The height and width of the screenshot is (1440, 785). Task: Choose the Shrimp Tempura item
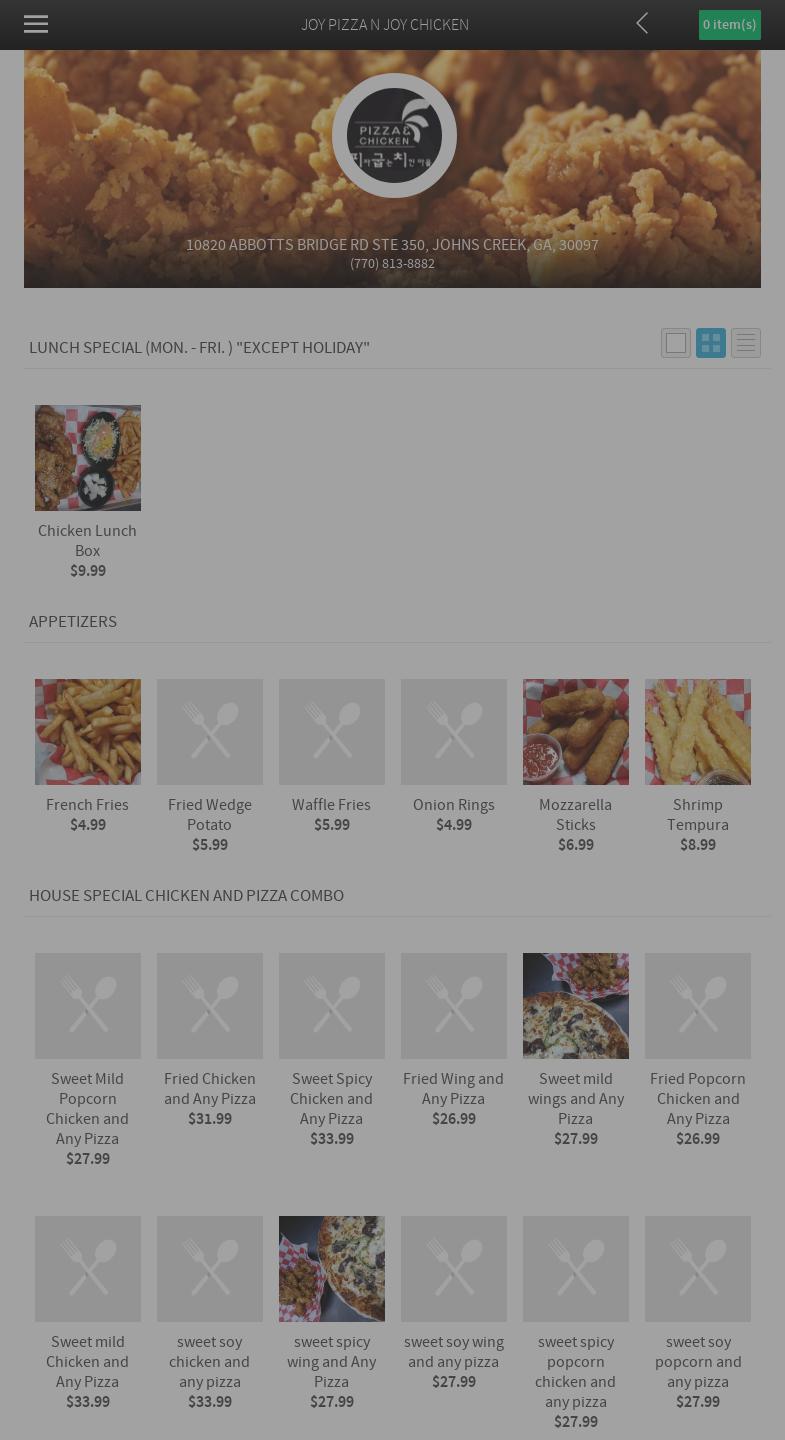(698, 732)
